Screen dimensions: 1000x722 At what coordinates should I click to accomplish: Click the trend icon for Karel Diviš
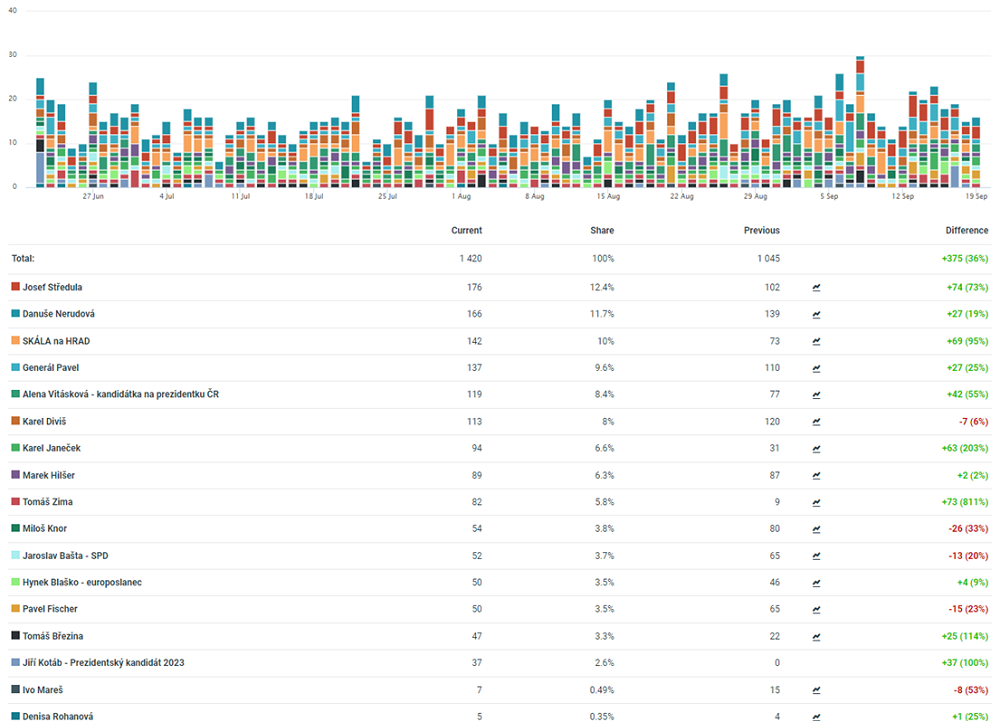pos(817,422)
